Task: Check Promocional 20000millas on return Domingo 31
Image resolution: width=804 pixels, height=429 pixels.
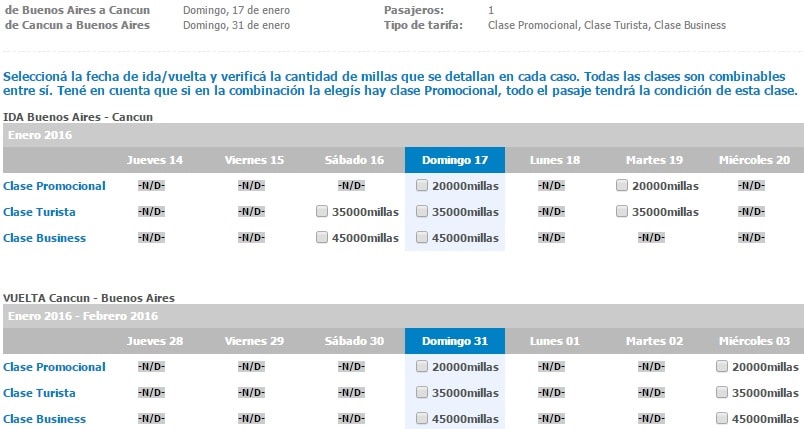Action: [x=421, y=366]
